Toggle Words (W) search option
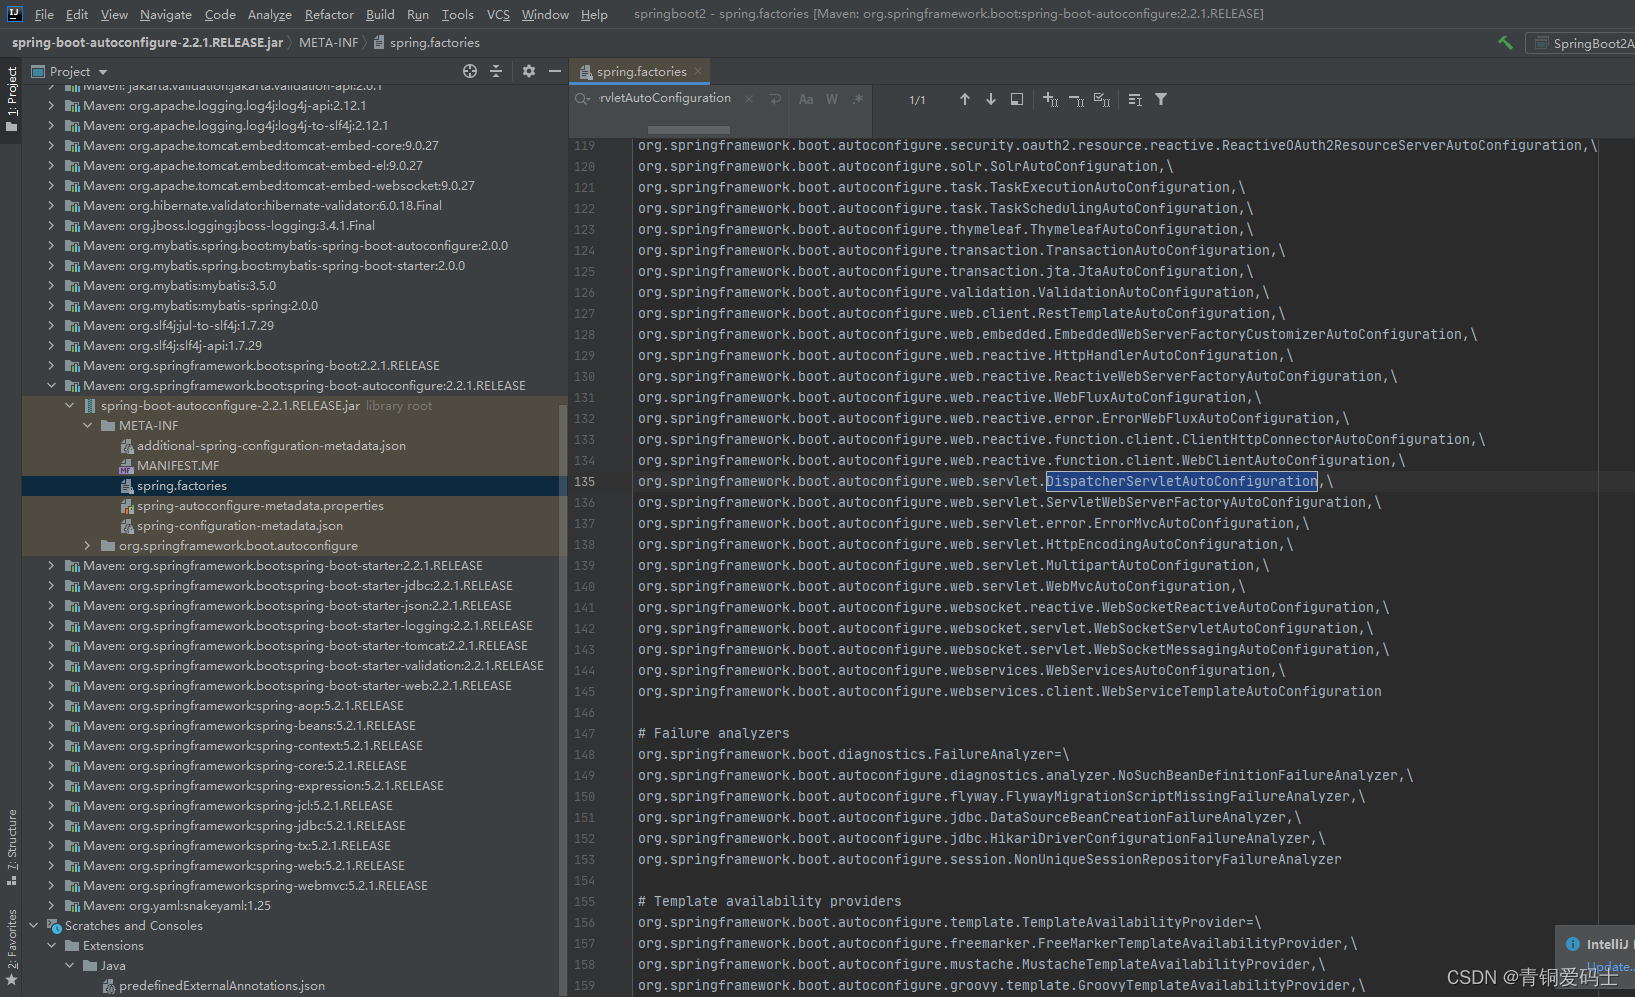The image size is (1635, 997). click(x=832, y=99)
